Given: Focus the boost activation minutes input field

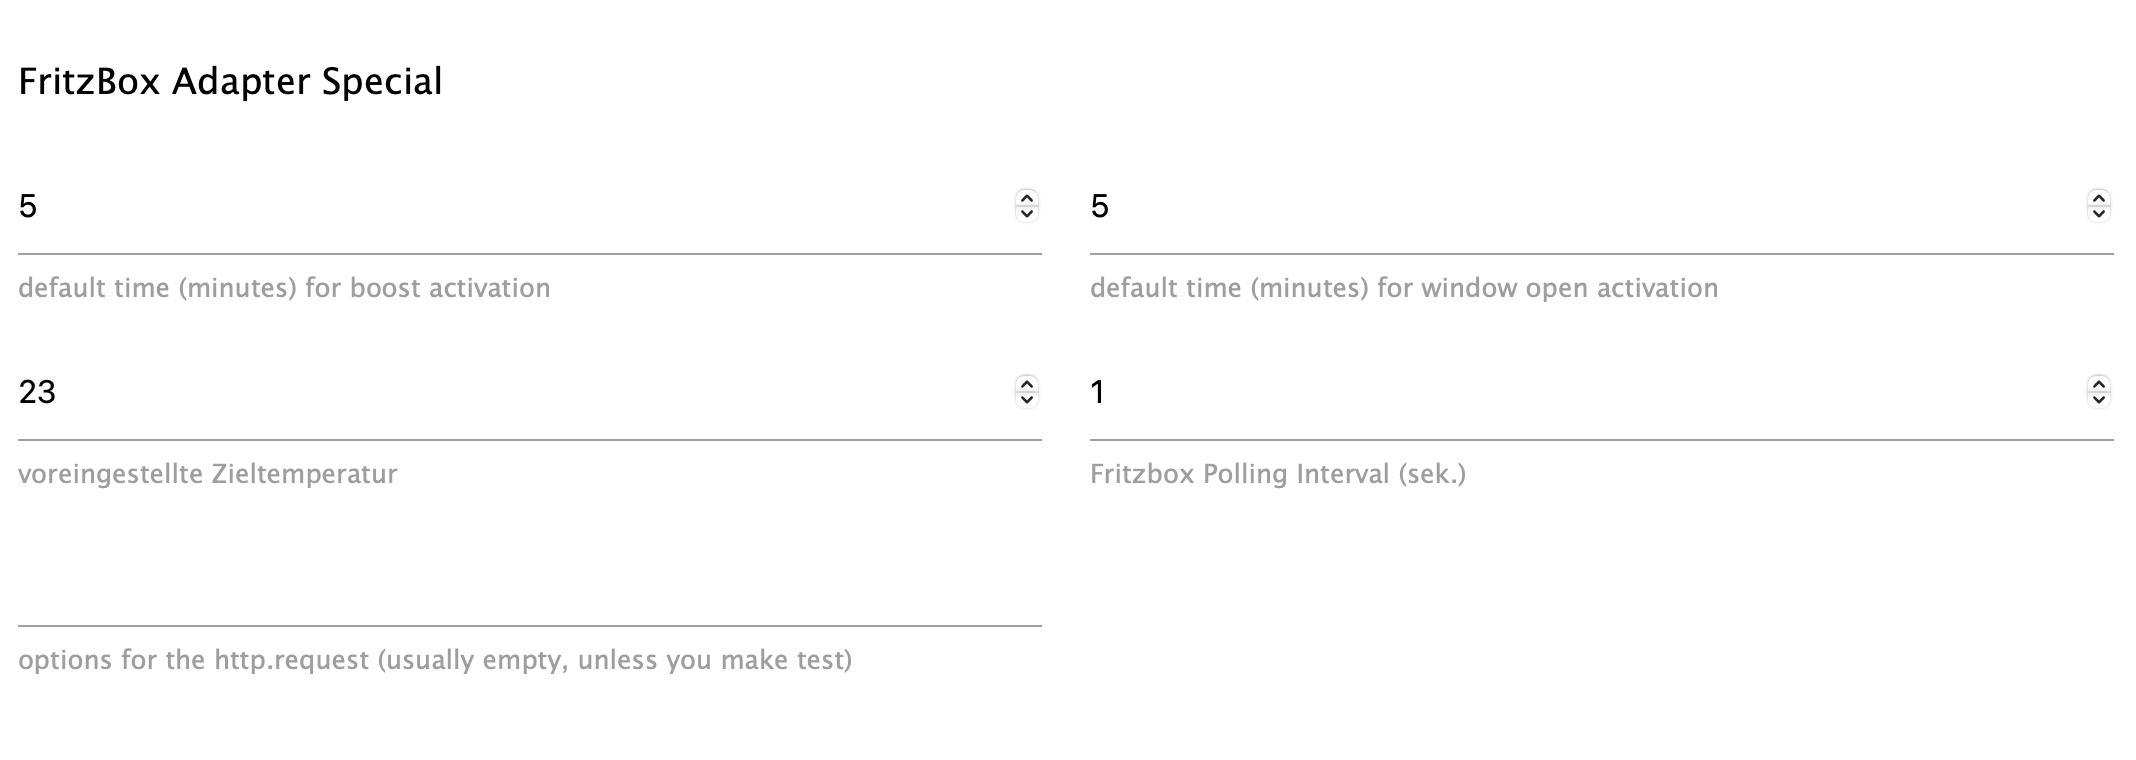Looking at the screenshot, I should tap(500, 207).
